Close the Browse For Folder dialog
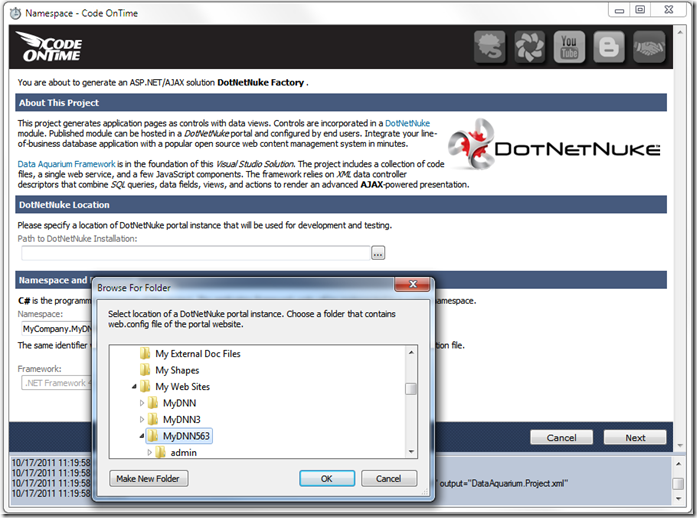697x518 pixels. [x=413, y=284]
